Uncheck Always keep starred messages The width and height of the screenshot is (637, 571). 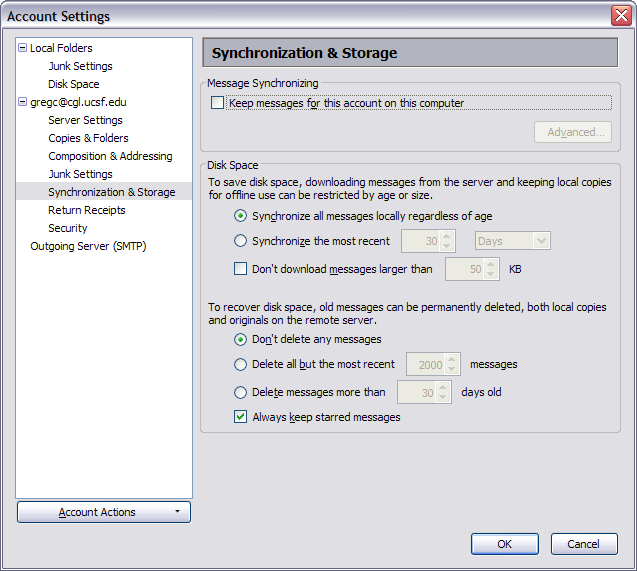click(240, 417)
